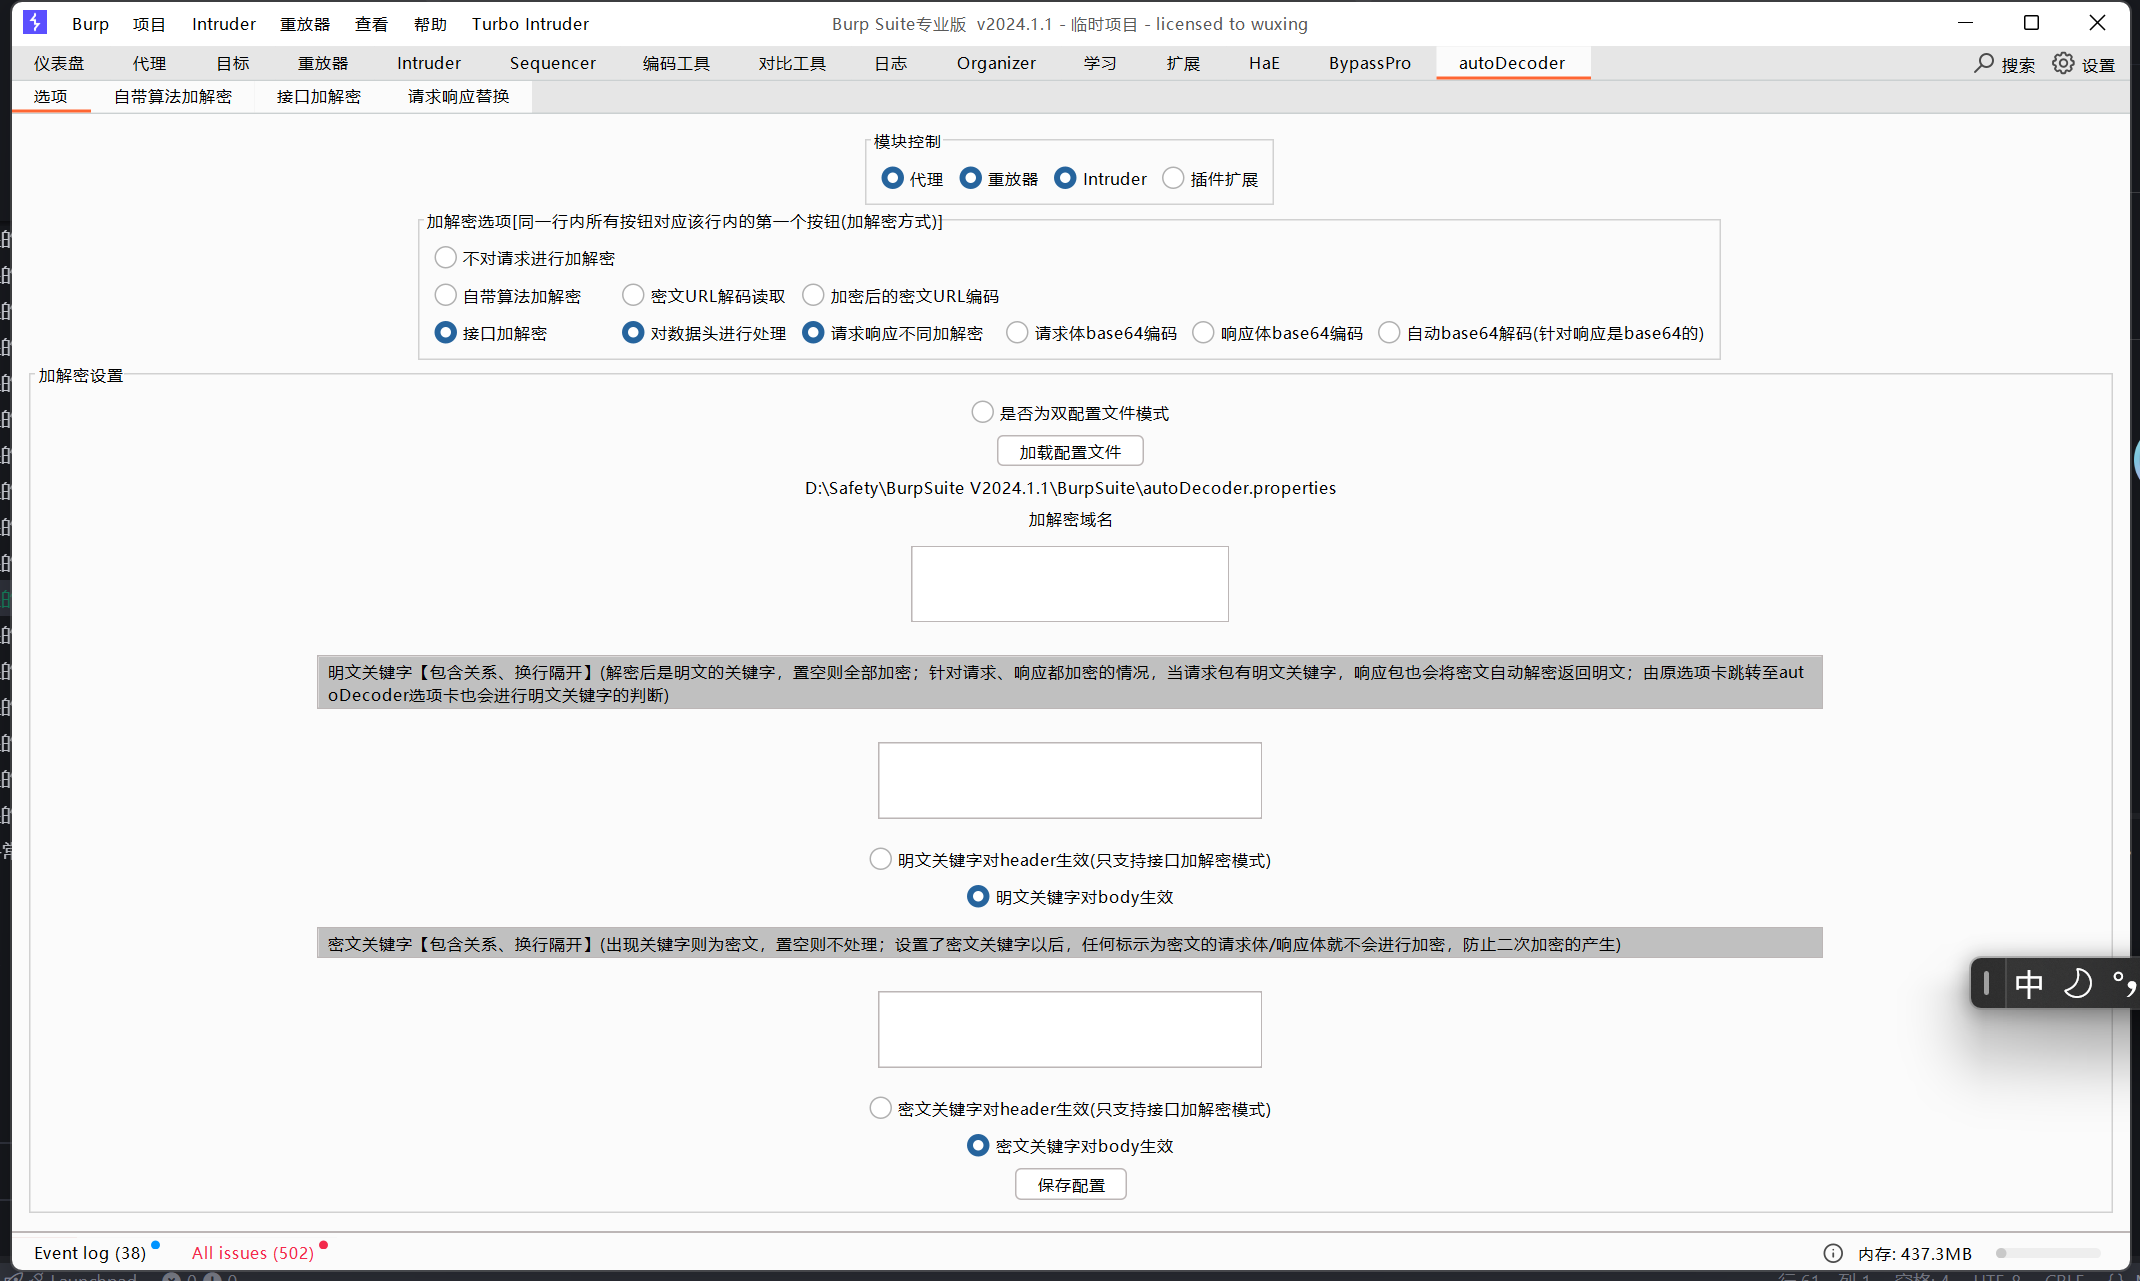The height and width of the screenshot is (1281, 2140).
Task: Switch to the 日志 tab
Action: point(890,63)
